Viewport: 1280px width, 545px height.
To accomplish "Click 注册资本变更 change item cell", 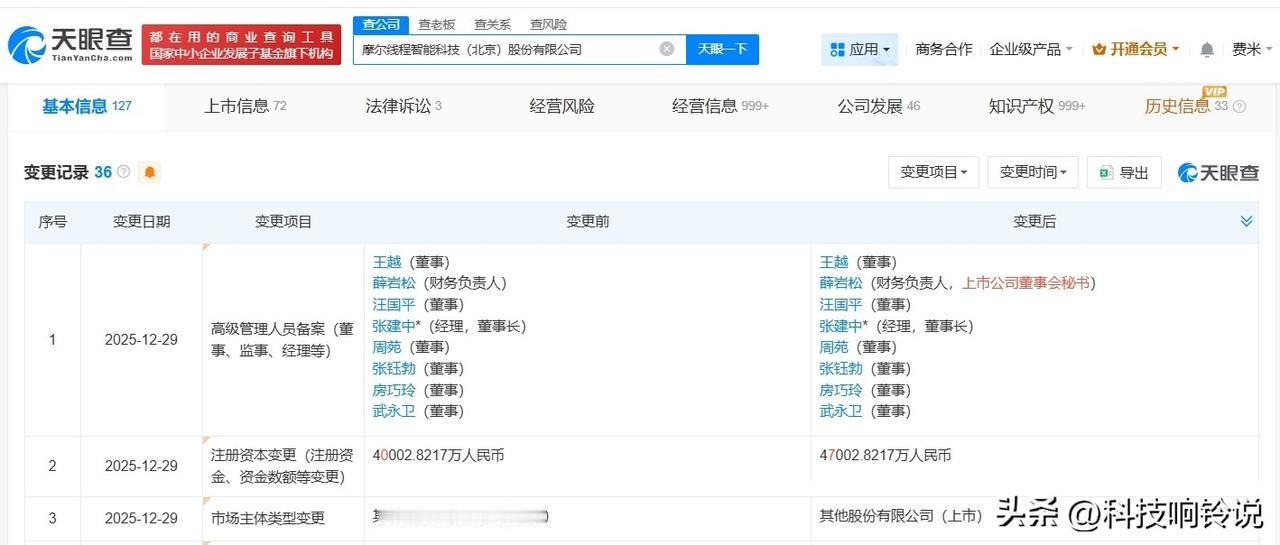I will 282,466.
